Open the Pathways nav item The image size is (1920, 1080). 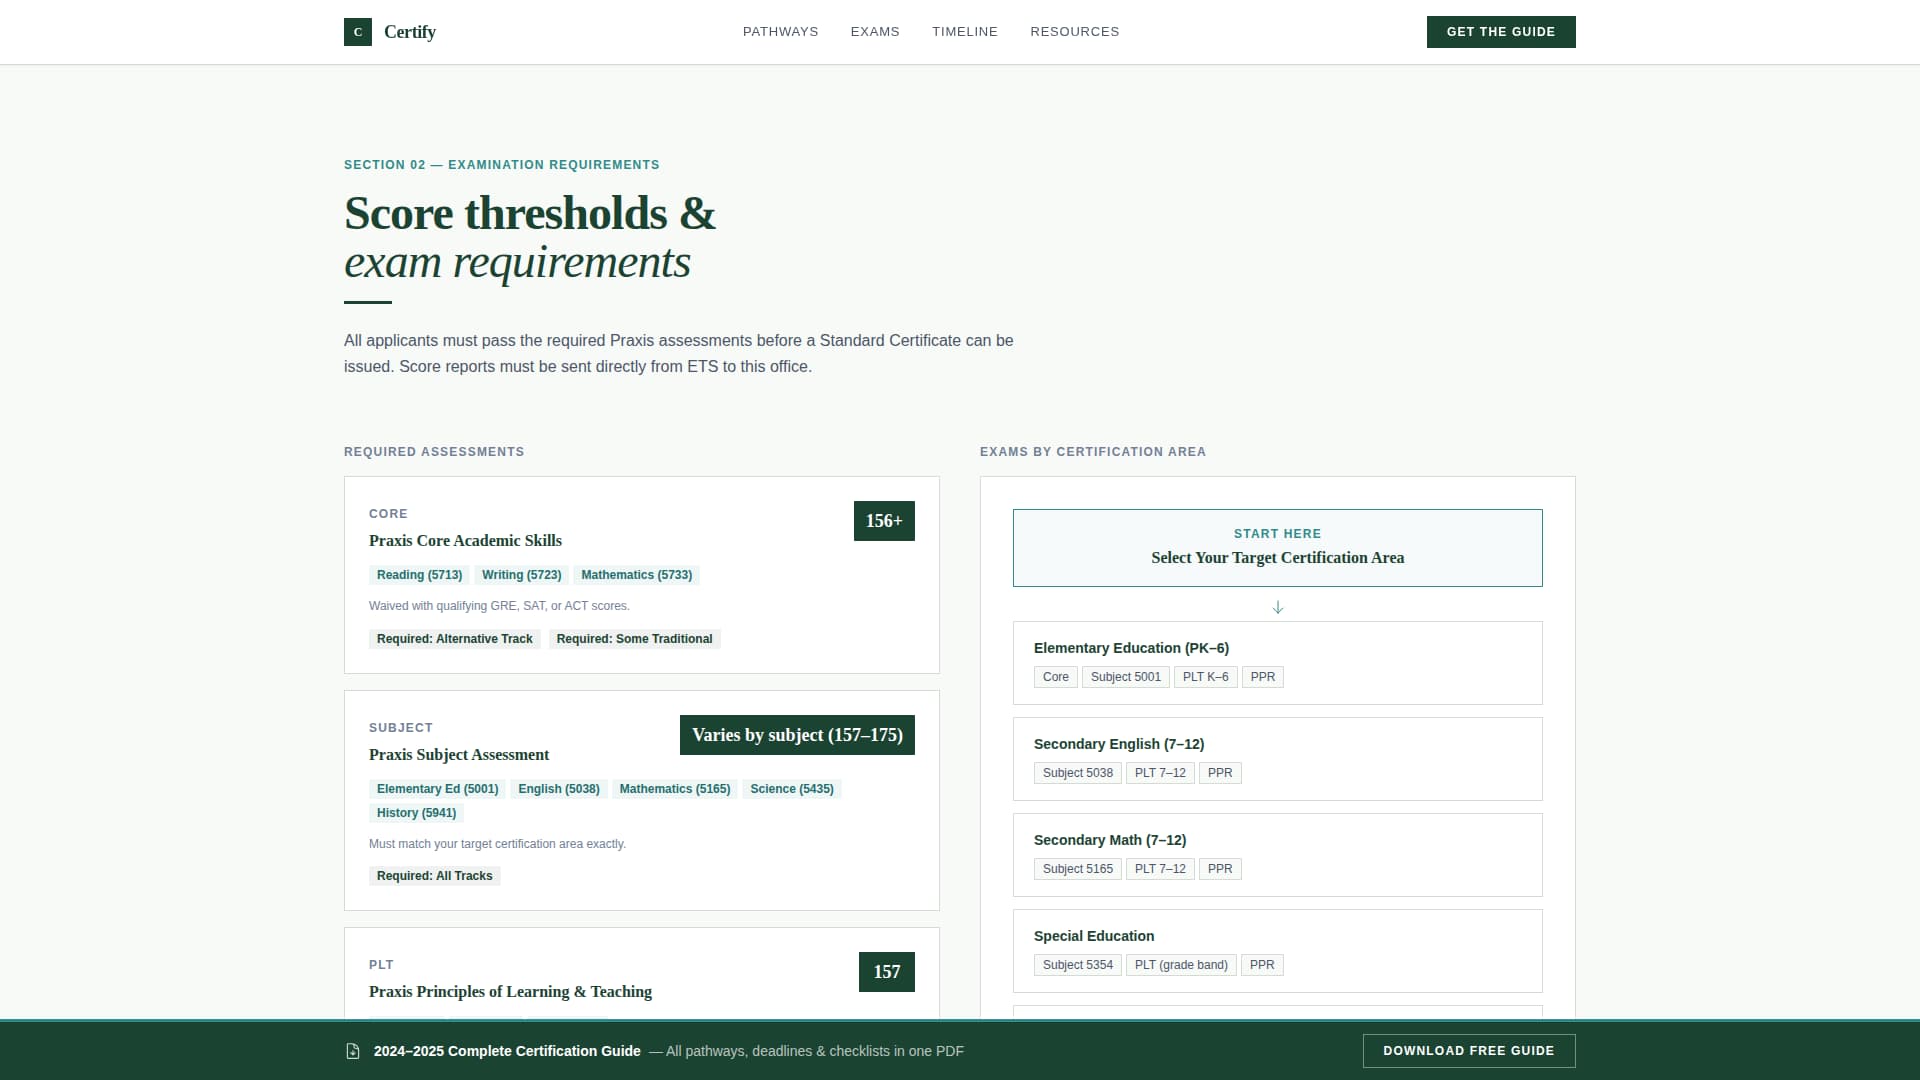point(781,32)
